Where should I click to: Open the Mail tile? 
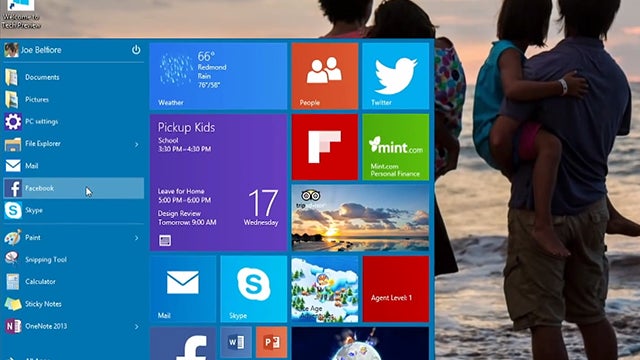[183, 289]
